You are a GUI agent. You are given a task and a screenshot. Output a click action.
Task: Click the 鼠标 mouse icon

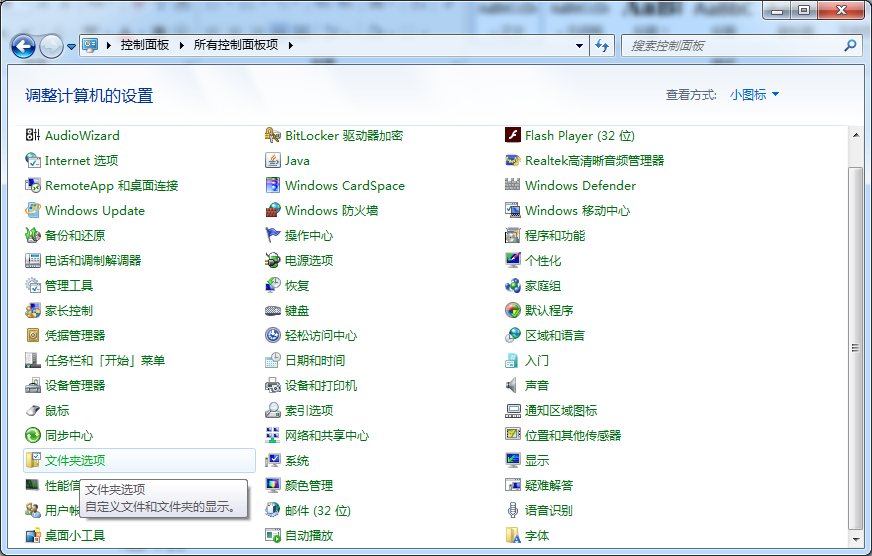click(33, 410)
